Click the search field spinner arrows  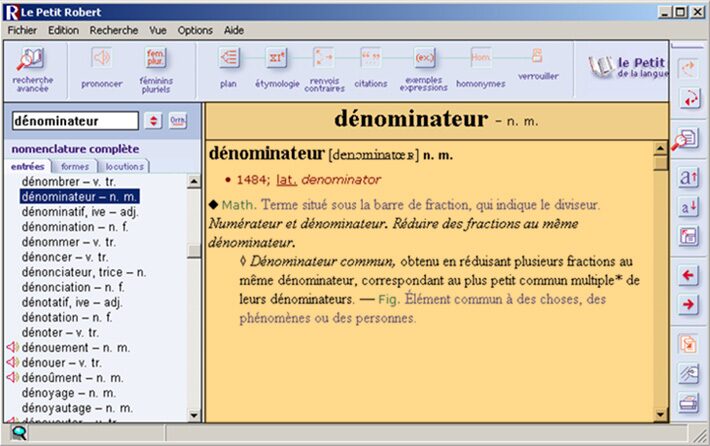(x=153, y=121)
